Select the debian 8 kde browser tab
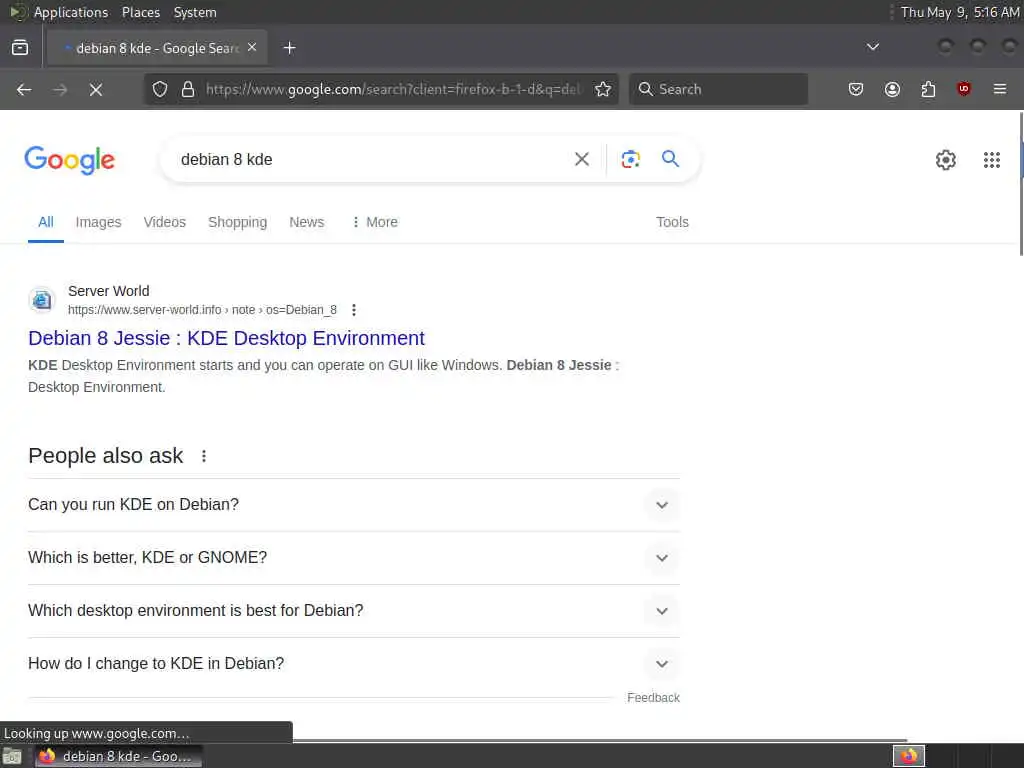The height and width of the screenshot is (768, 1024). coord(157,48)
